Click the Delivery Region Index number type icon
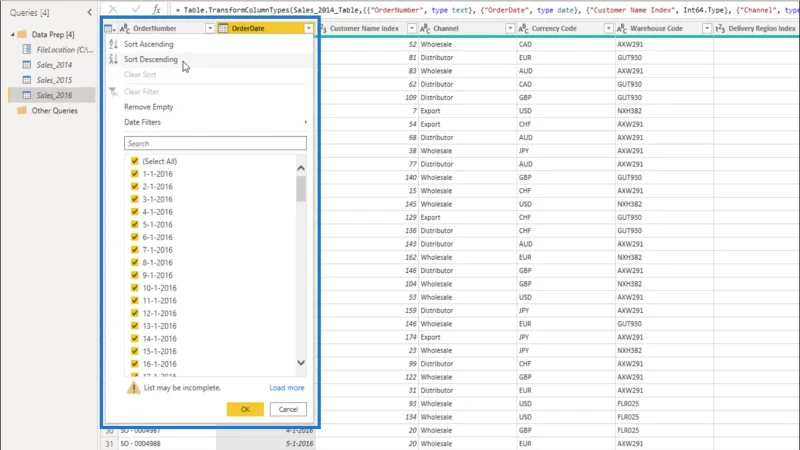The width and height of the screenshot is (800, 450). click(x=720, y=29)
